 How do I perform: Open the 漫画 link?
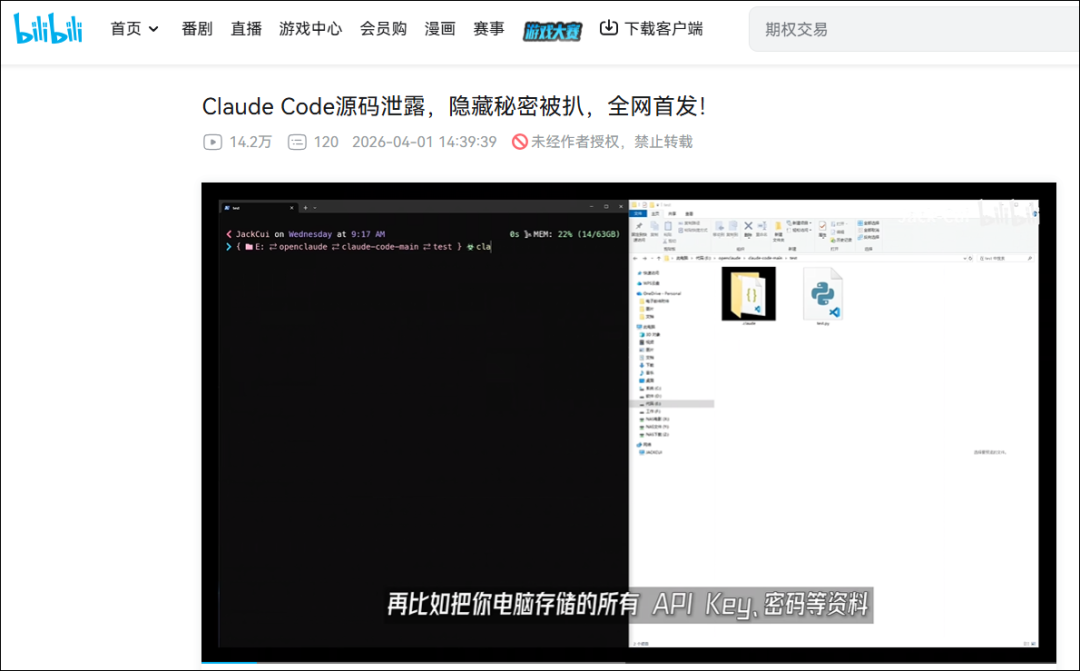(440, 29)
